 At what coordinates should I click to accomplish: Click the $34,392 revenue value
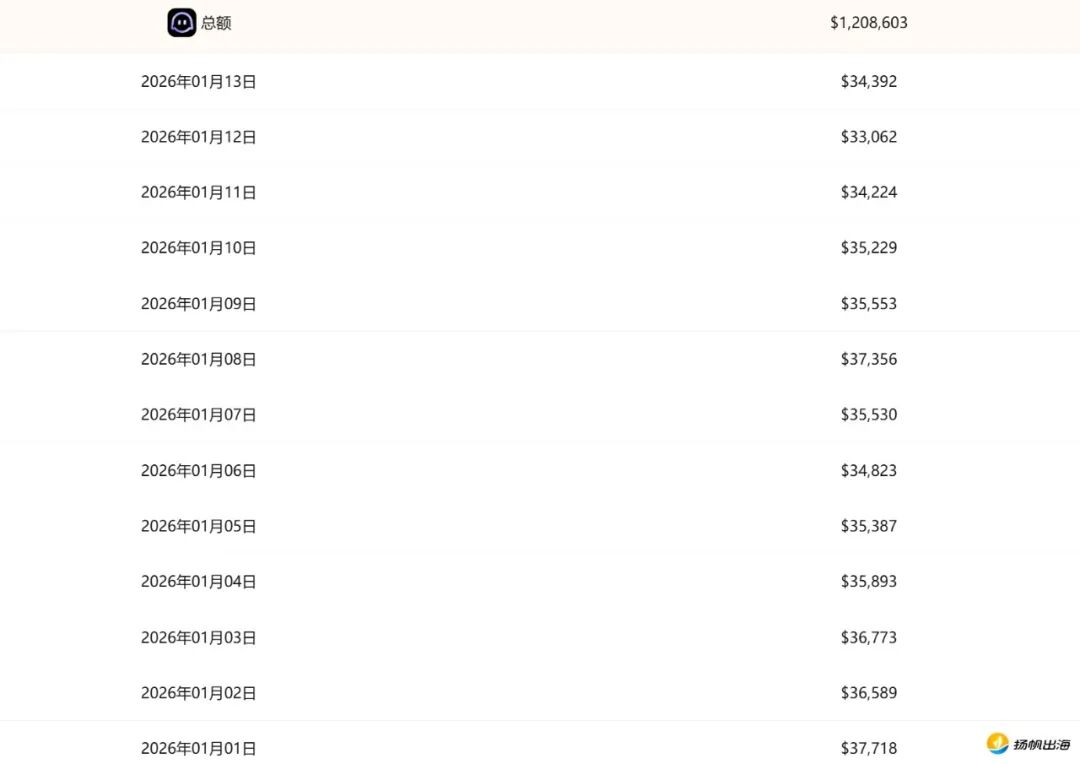tap(868, 82)
